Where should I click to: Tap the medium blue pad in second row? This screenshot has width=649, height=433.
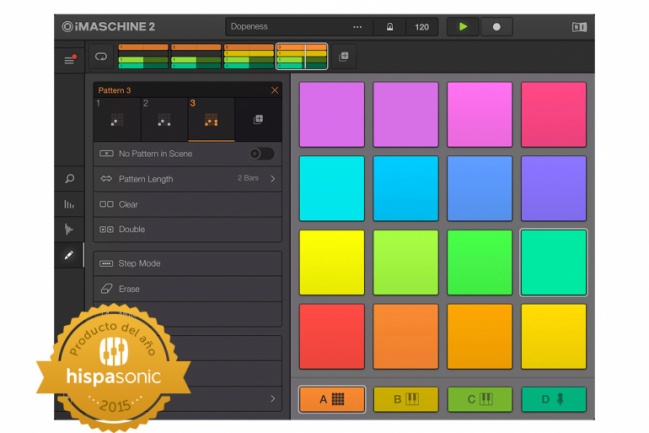point(480,188)
